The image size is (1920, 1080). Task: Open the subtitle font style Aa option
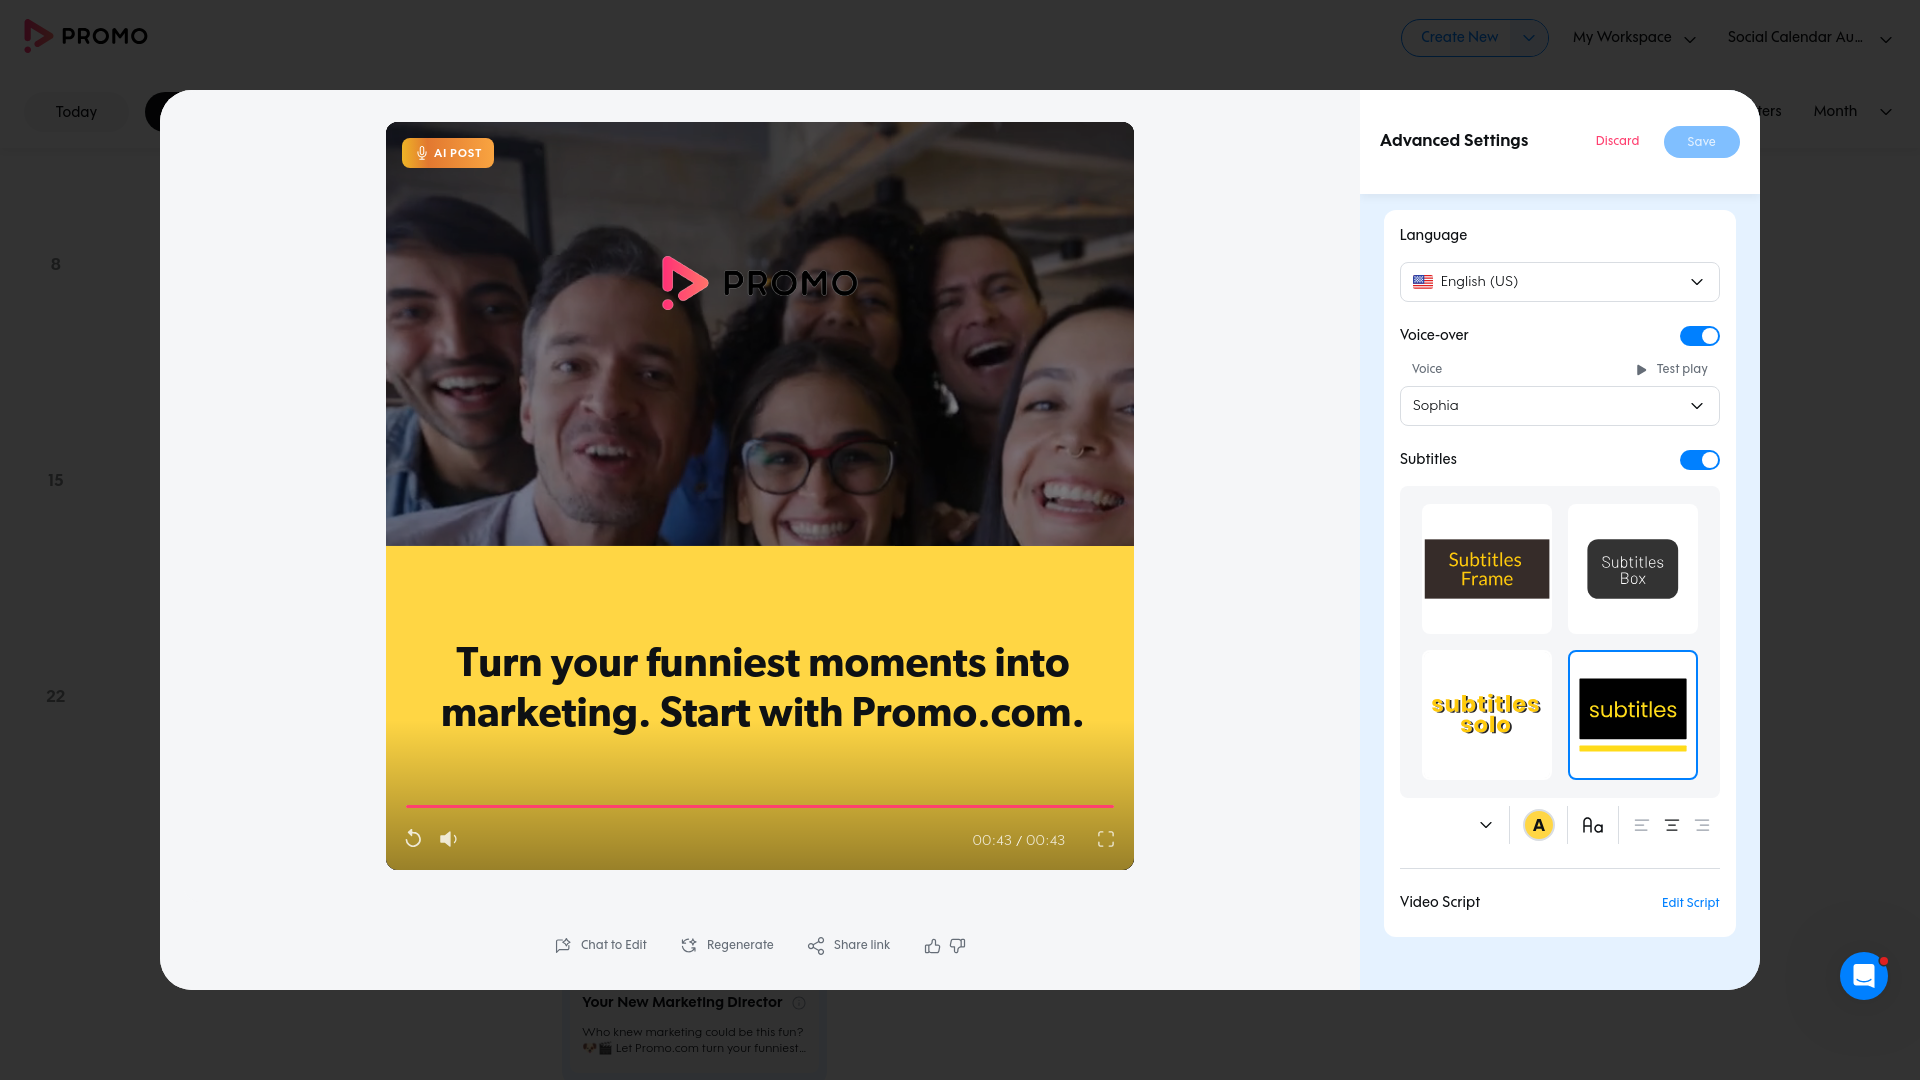point(1593,825)
